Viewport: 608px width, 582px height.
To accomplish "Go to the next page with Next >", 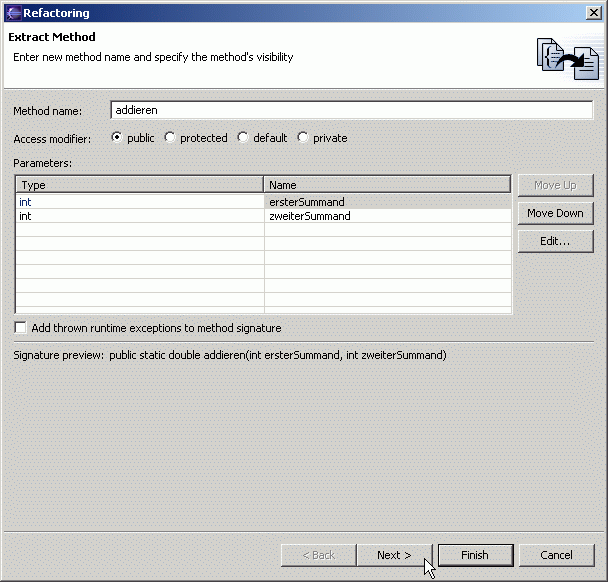I will click(394, 555).
